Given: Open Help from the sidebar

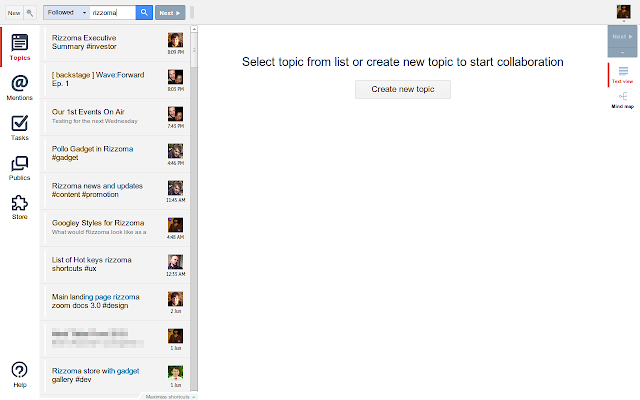Looking at the screenshot, I should [19, 373].
